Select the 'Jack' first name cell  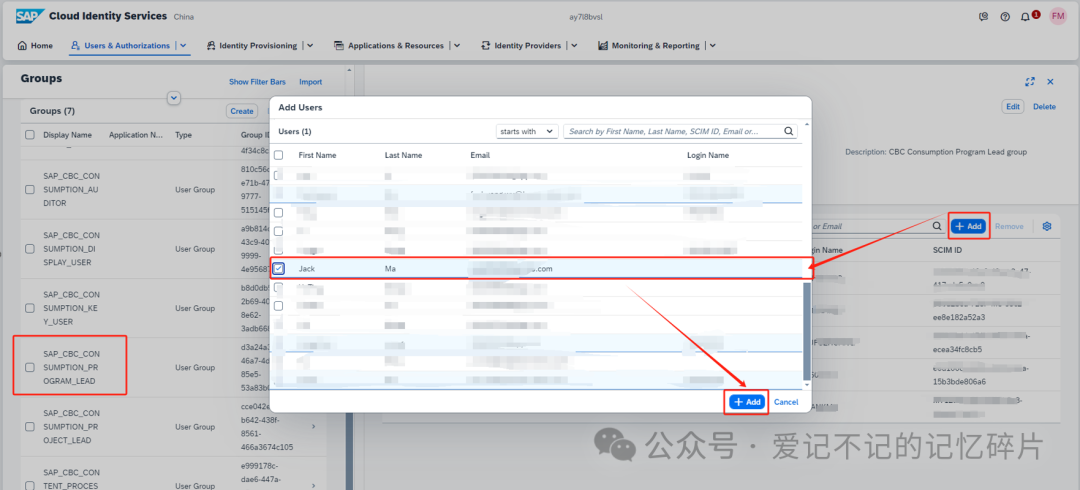pyautogui.click(x=307, y=269)
